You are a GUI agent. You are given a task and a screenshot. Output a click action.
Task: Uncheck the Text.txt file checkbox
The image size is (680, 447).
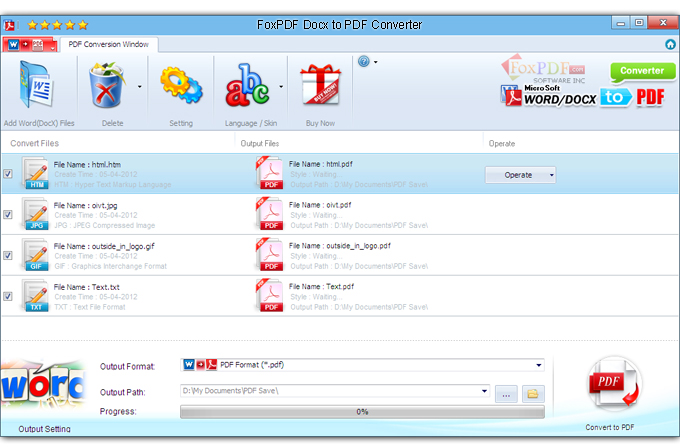[8, 296]
